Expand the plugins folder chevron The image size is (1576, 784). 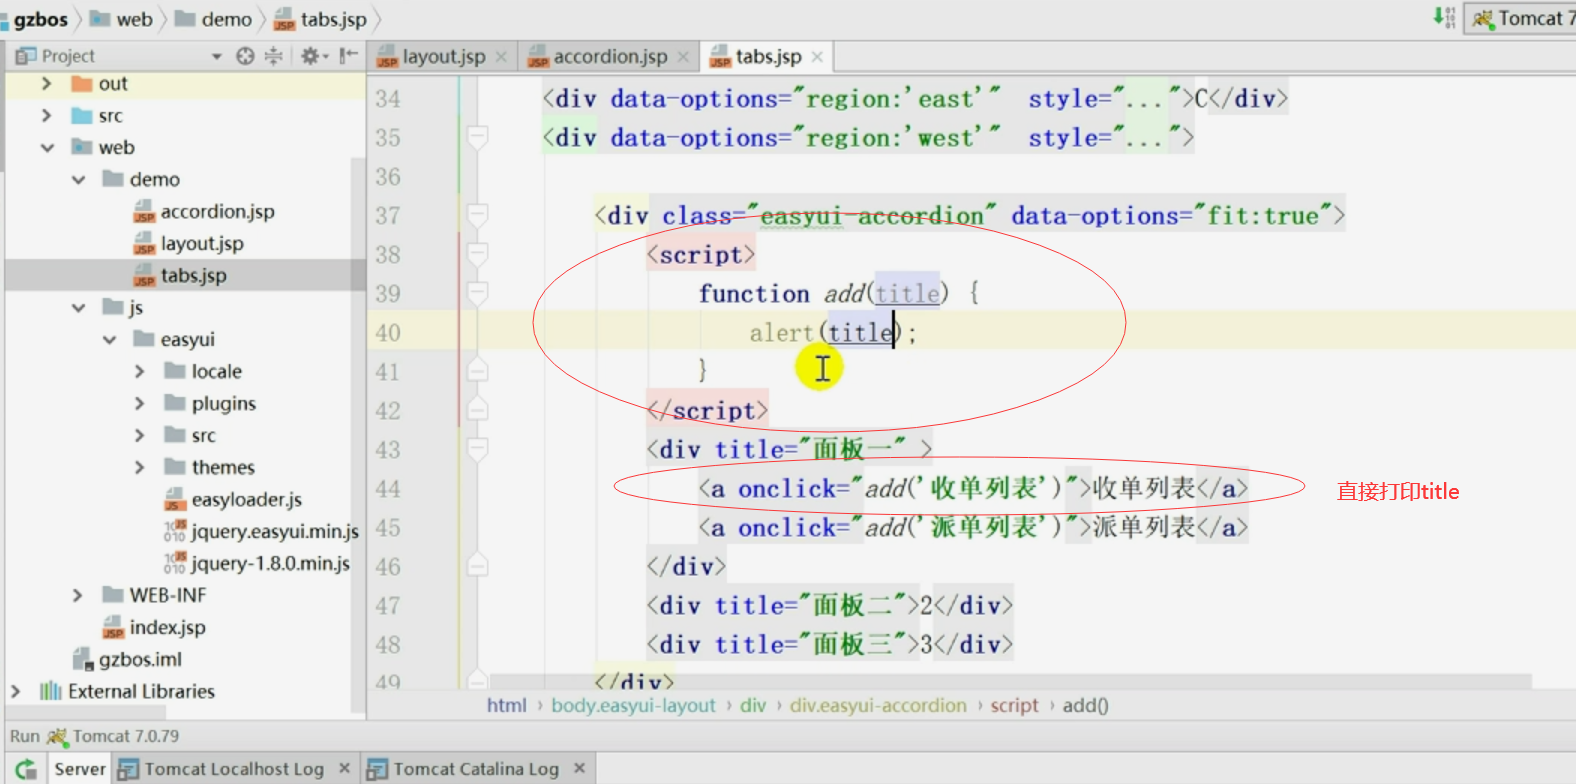140,404
